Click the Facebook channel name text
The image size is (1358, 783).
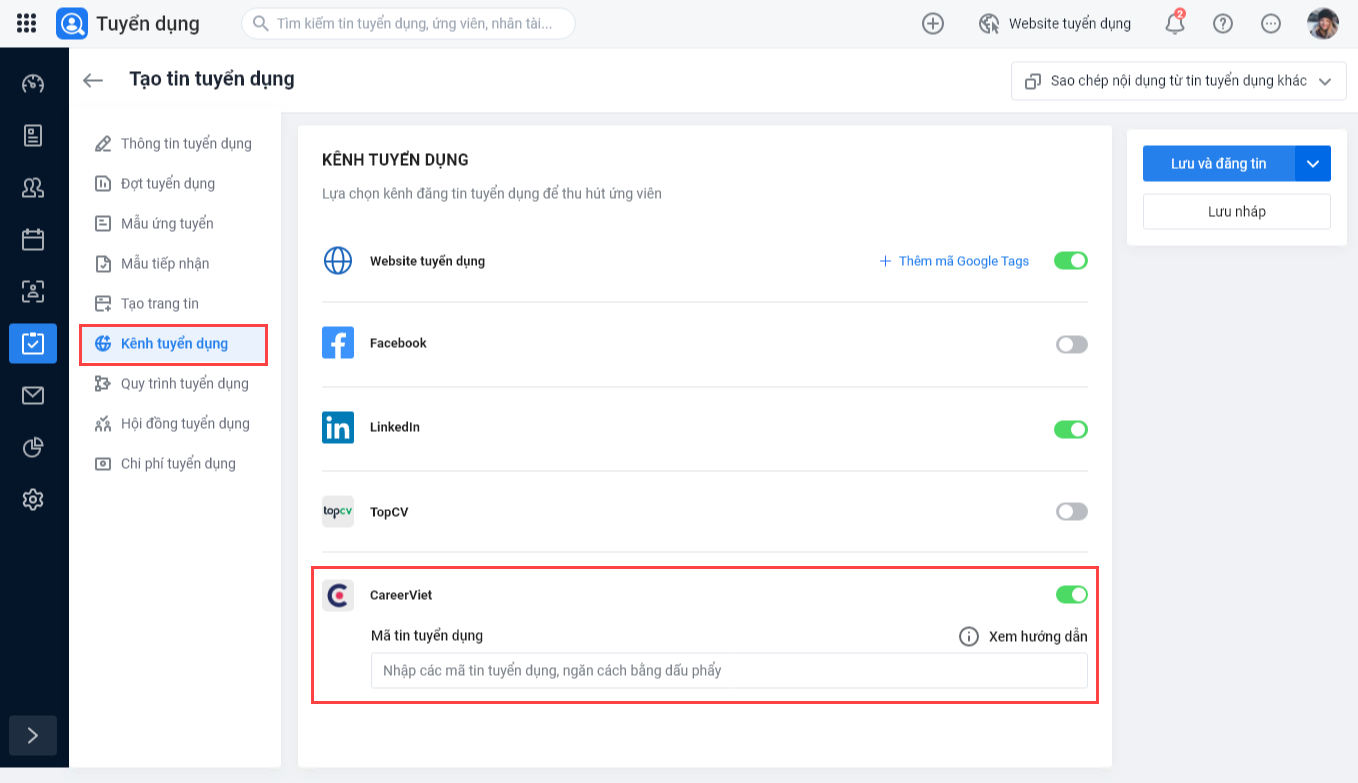[398, 343]
